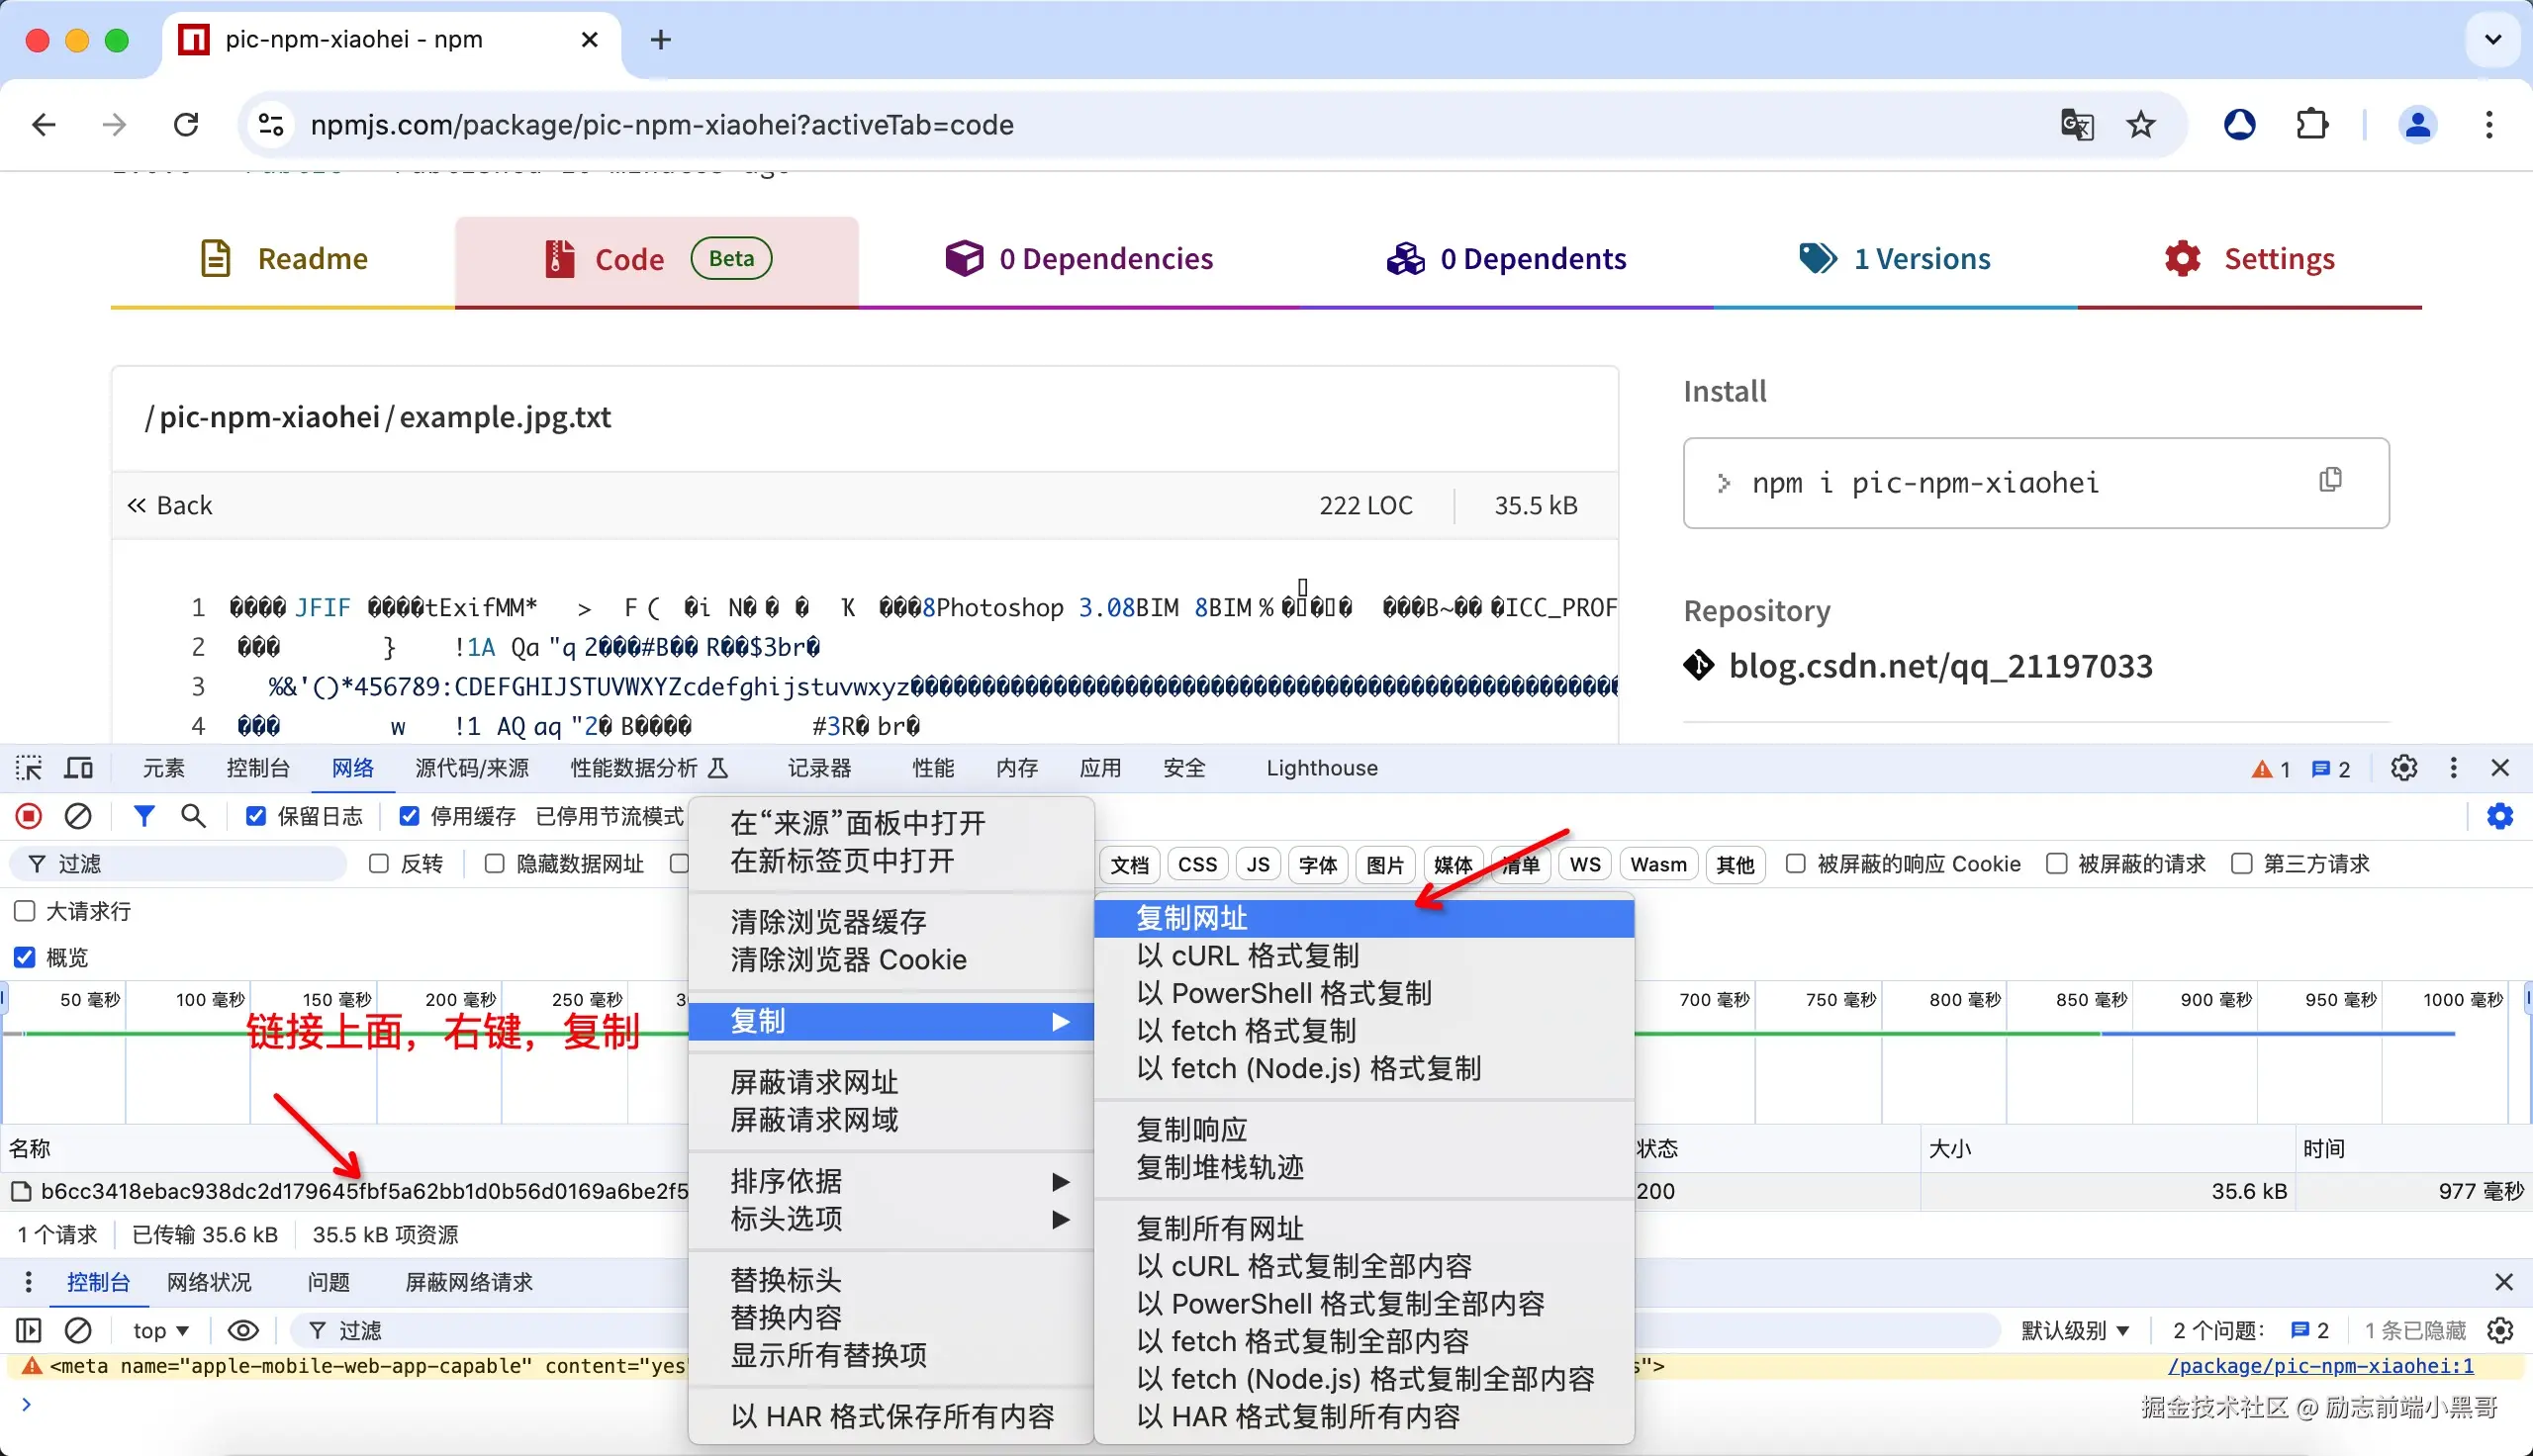Toggle the device emulation toolbar

click(78, 767)
